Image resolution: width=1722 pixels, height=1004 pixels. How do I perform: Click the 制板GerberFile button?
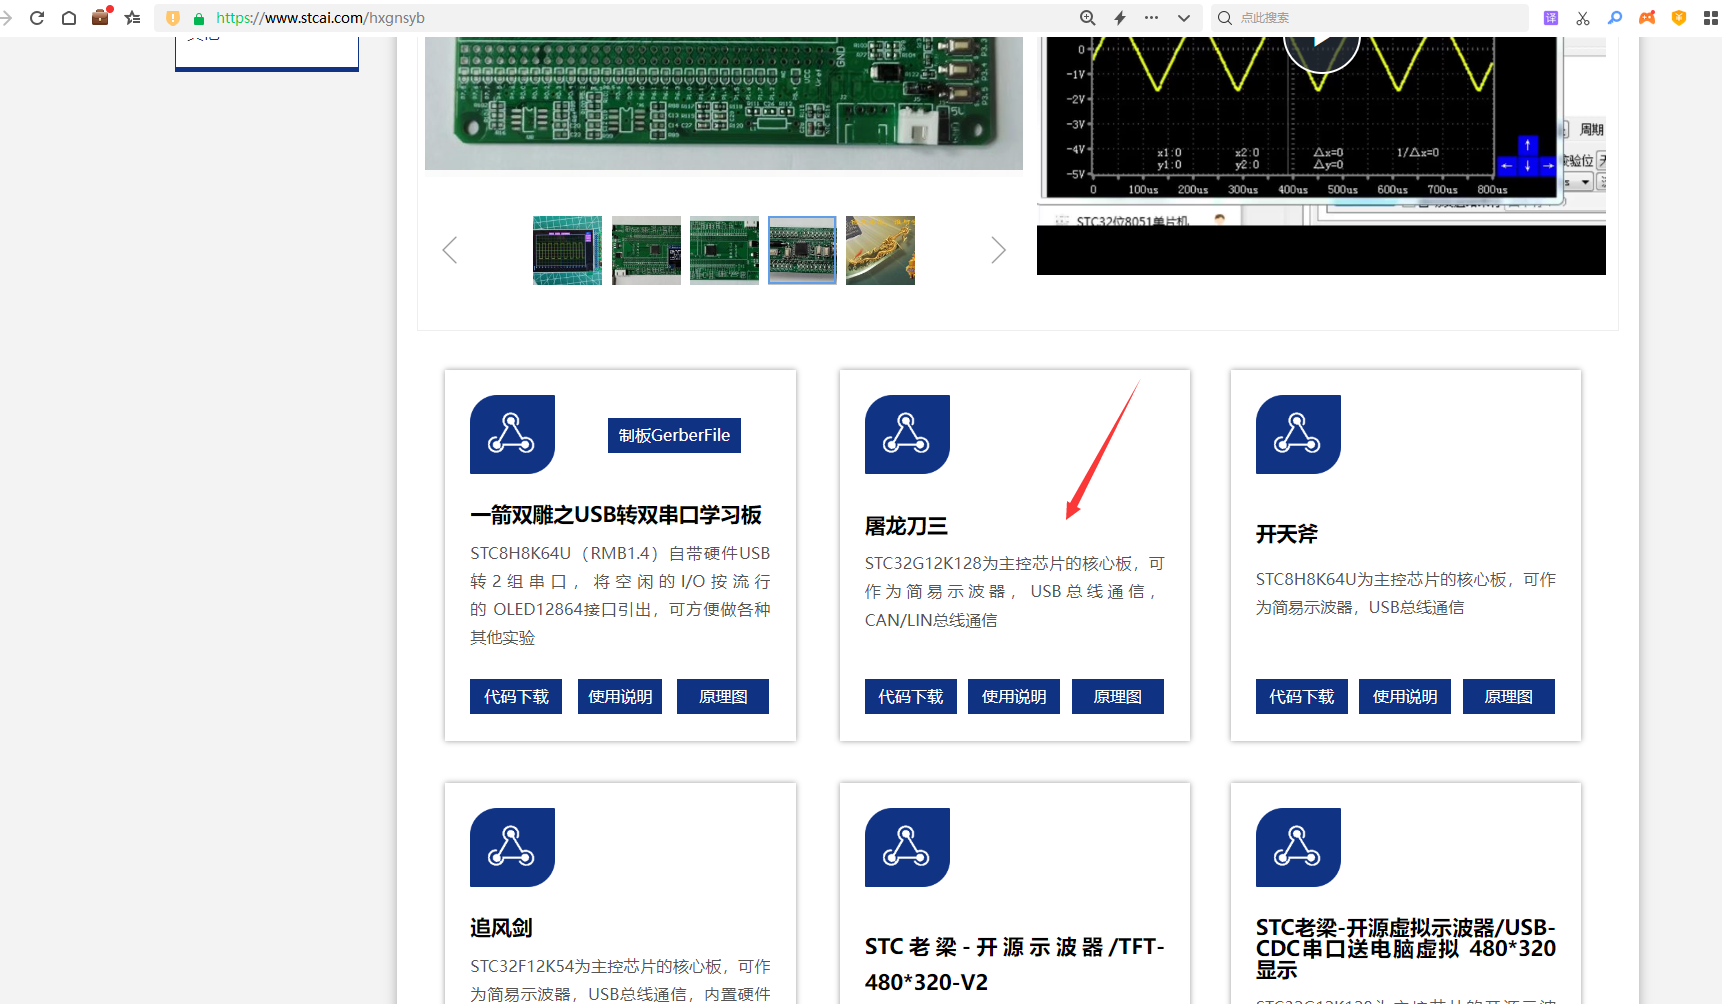pyautogui.click(x=674, y=435)
